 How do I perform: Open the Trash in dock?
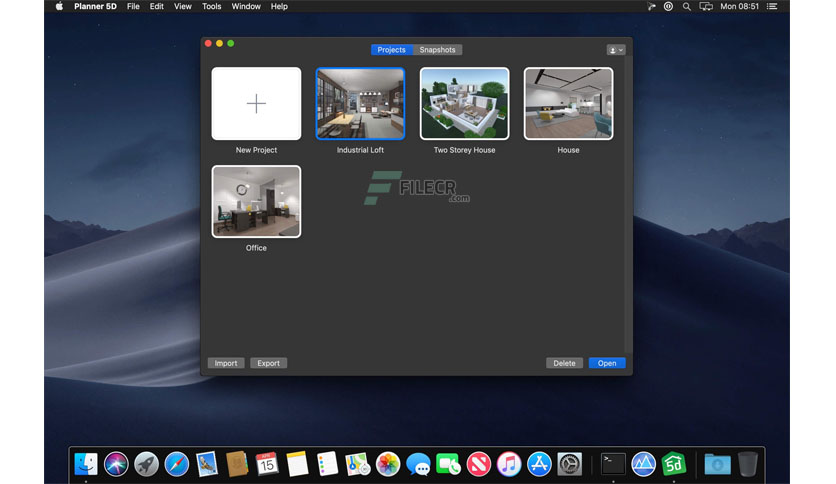pyautogui.click(x=747, y=464)
